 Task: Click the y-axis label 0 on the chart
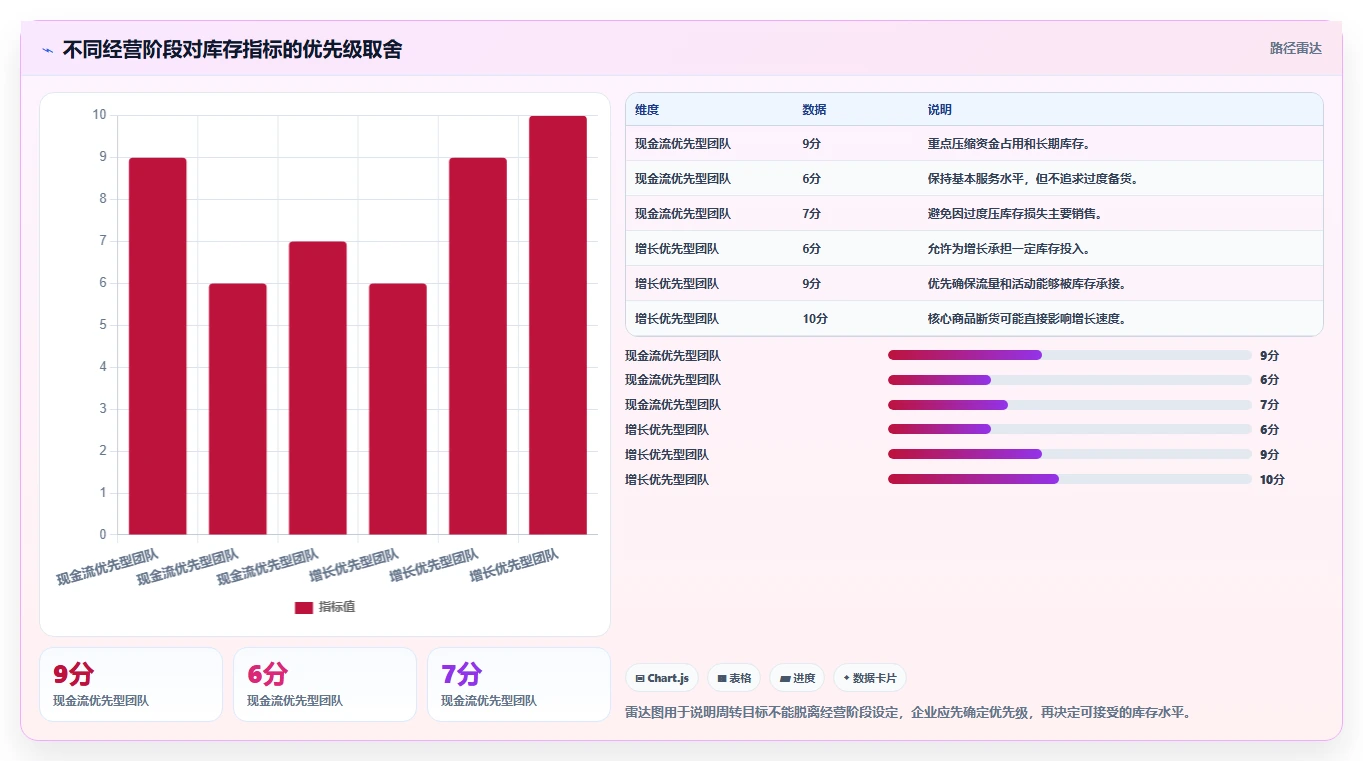[102, 534]
